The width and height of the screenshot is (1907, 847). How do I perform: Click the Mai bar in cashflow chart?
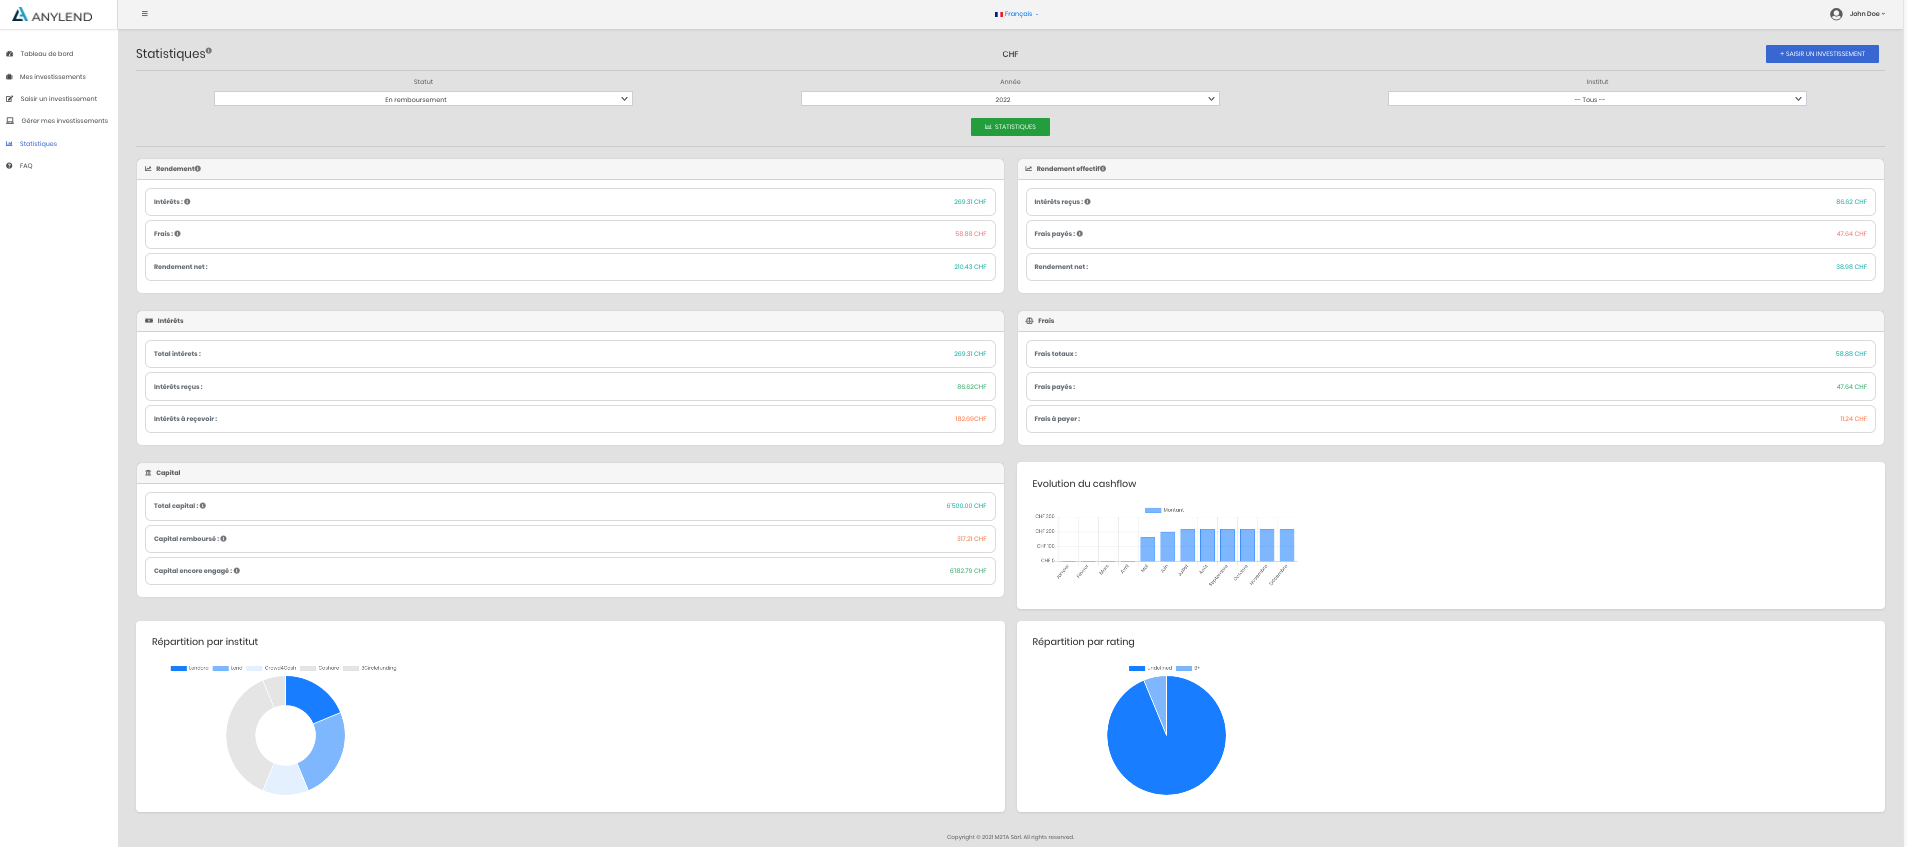click(1147, 549)
